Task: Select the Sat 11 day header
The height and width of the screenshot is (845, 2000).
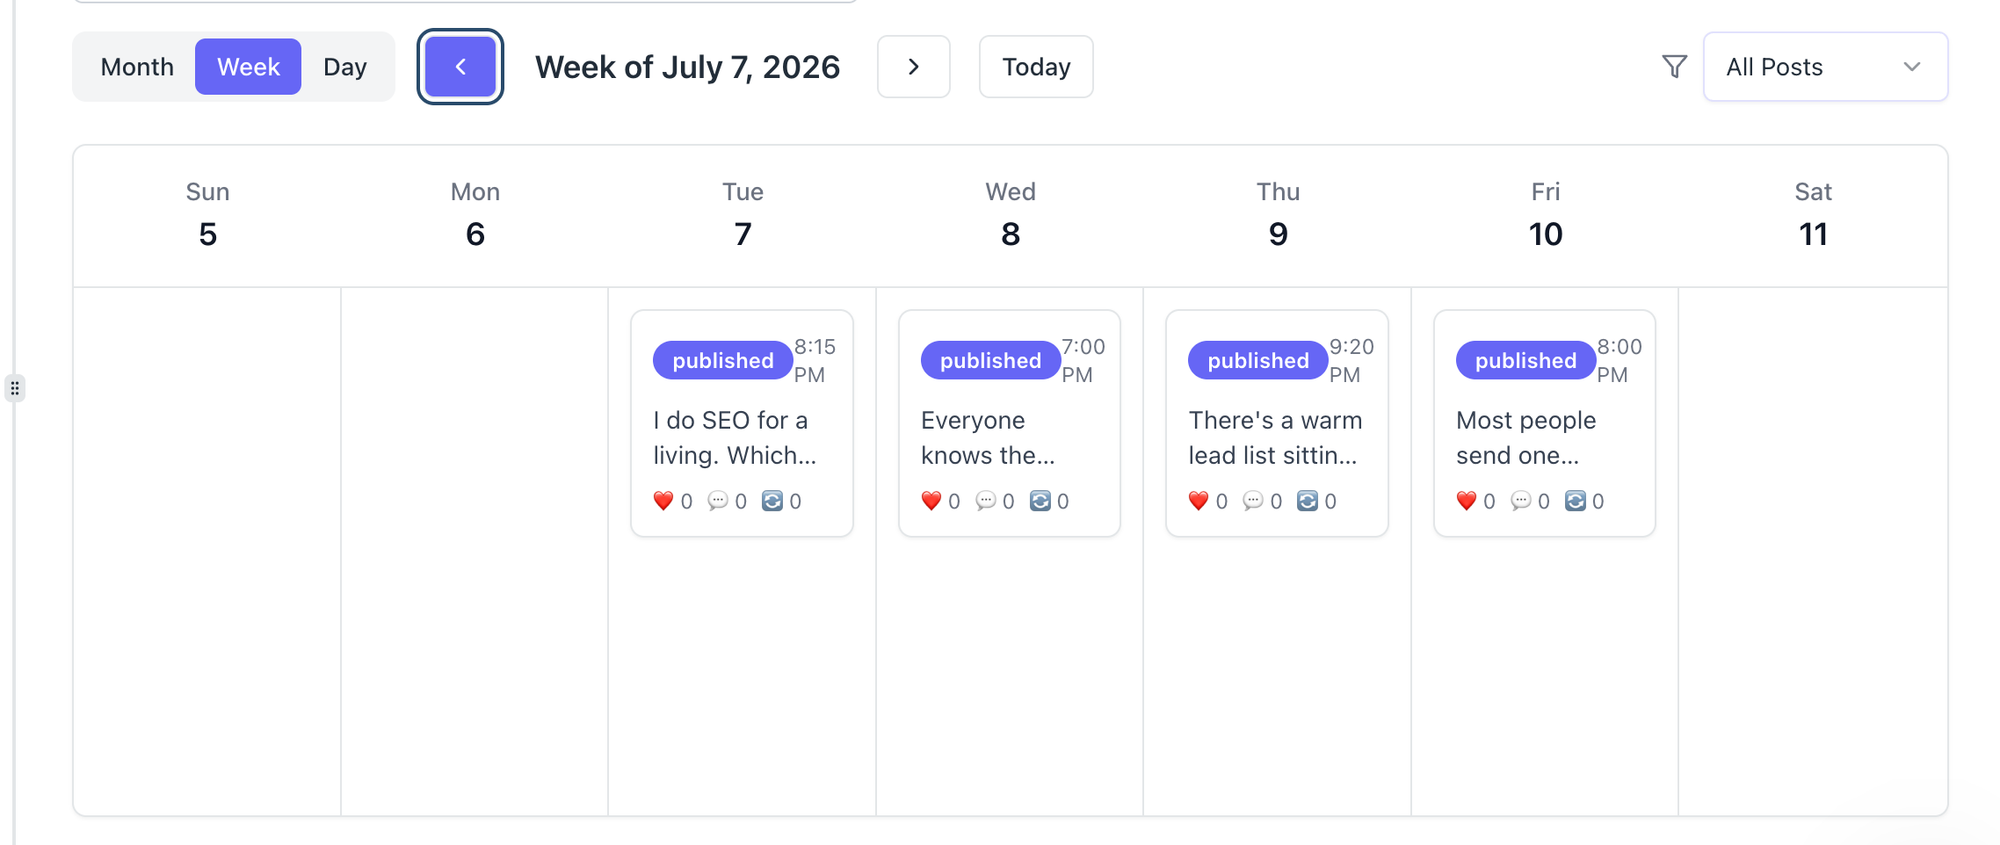Action: click(x=1813, y=215)
